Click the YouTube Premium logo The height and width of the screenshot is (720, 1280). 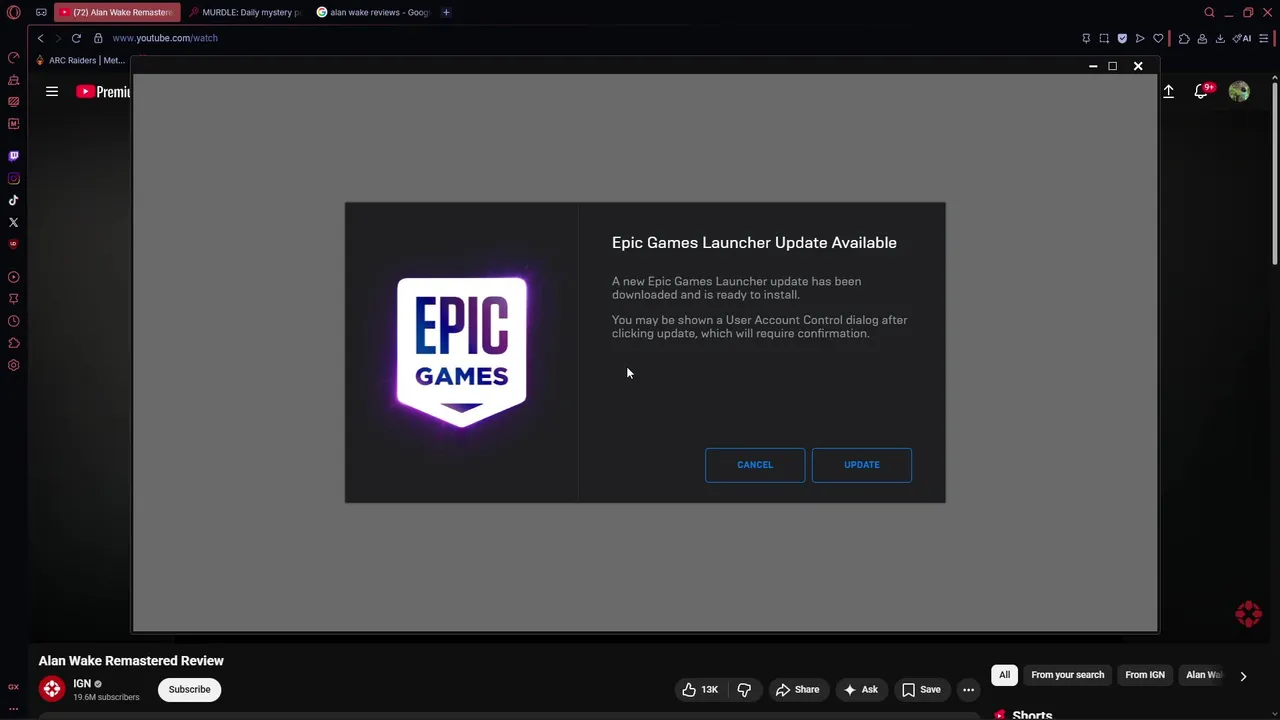click(x=104, y=91)
